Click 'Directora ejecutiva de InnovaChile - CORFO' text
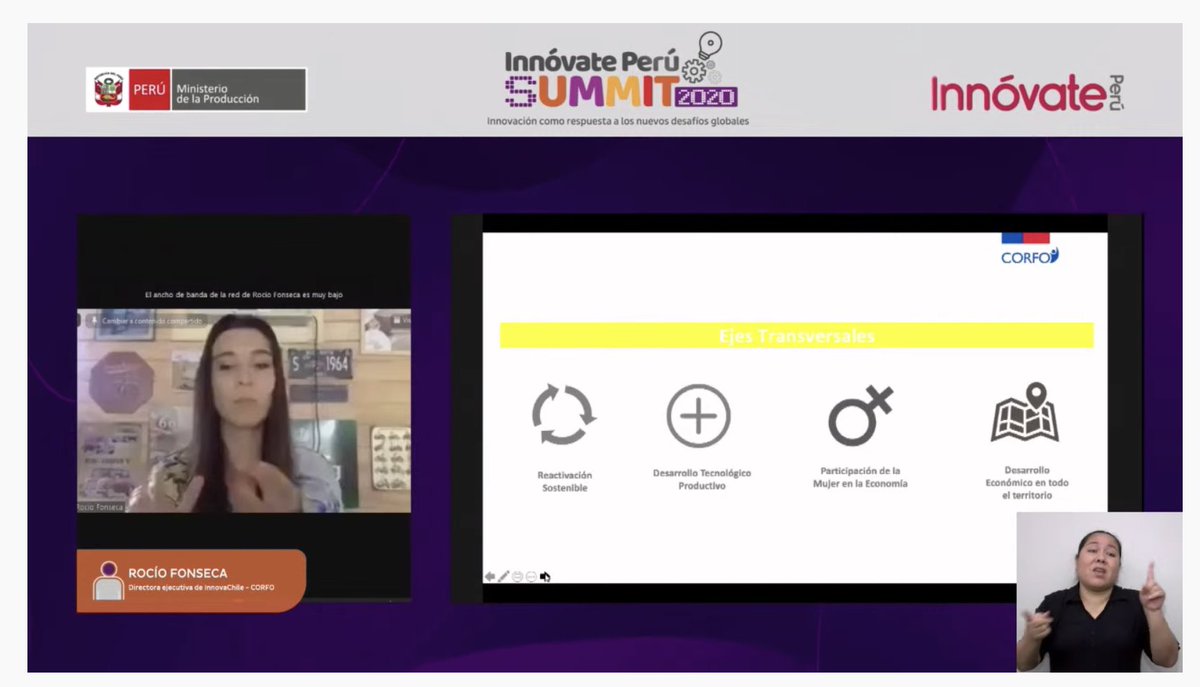The height and width of the screenshot is (687, 1200). coord(201,588)
